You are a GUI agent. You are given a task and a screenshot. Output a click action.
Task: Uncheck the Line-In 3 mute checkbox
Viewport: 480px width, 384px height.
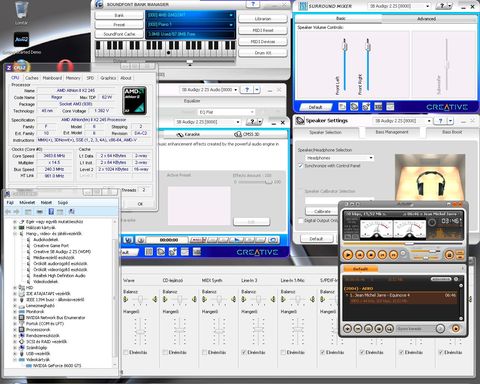tap(244, 352)
